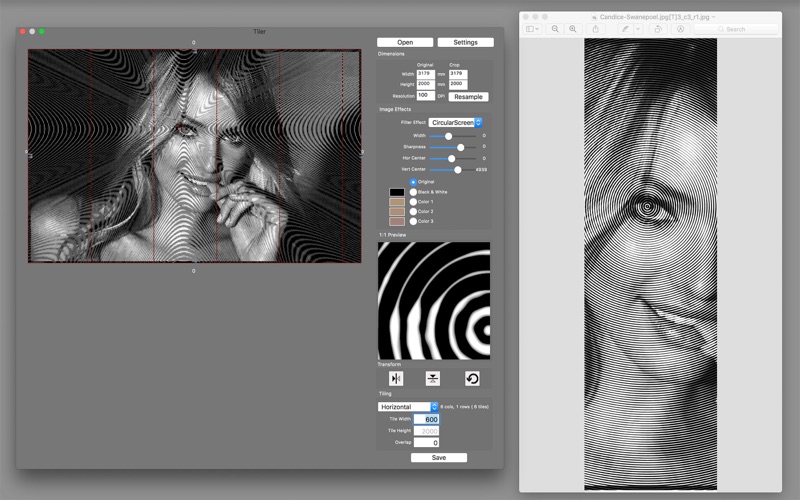Click the Resample button
The width and height of the screenshot is (800, 500).
coord(468,96)
